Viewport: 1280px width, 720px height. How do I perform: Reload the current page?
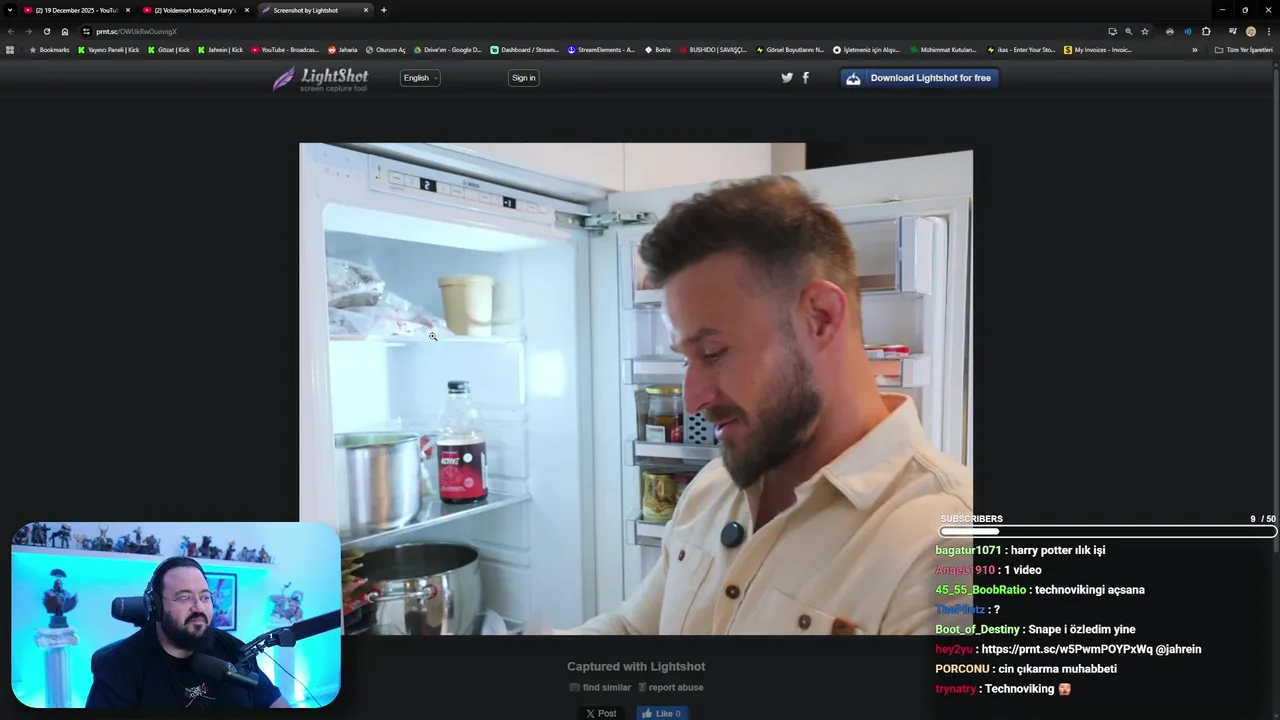(46, 31)
